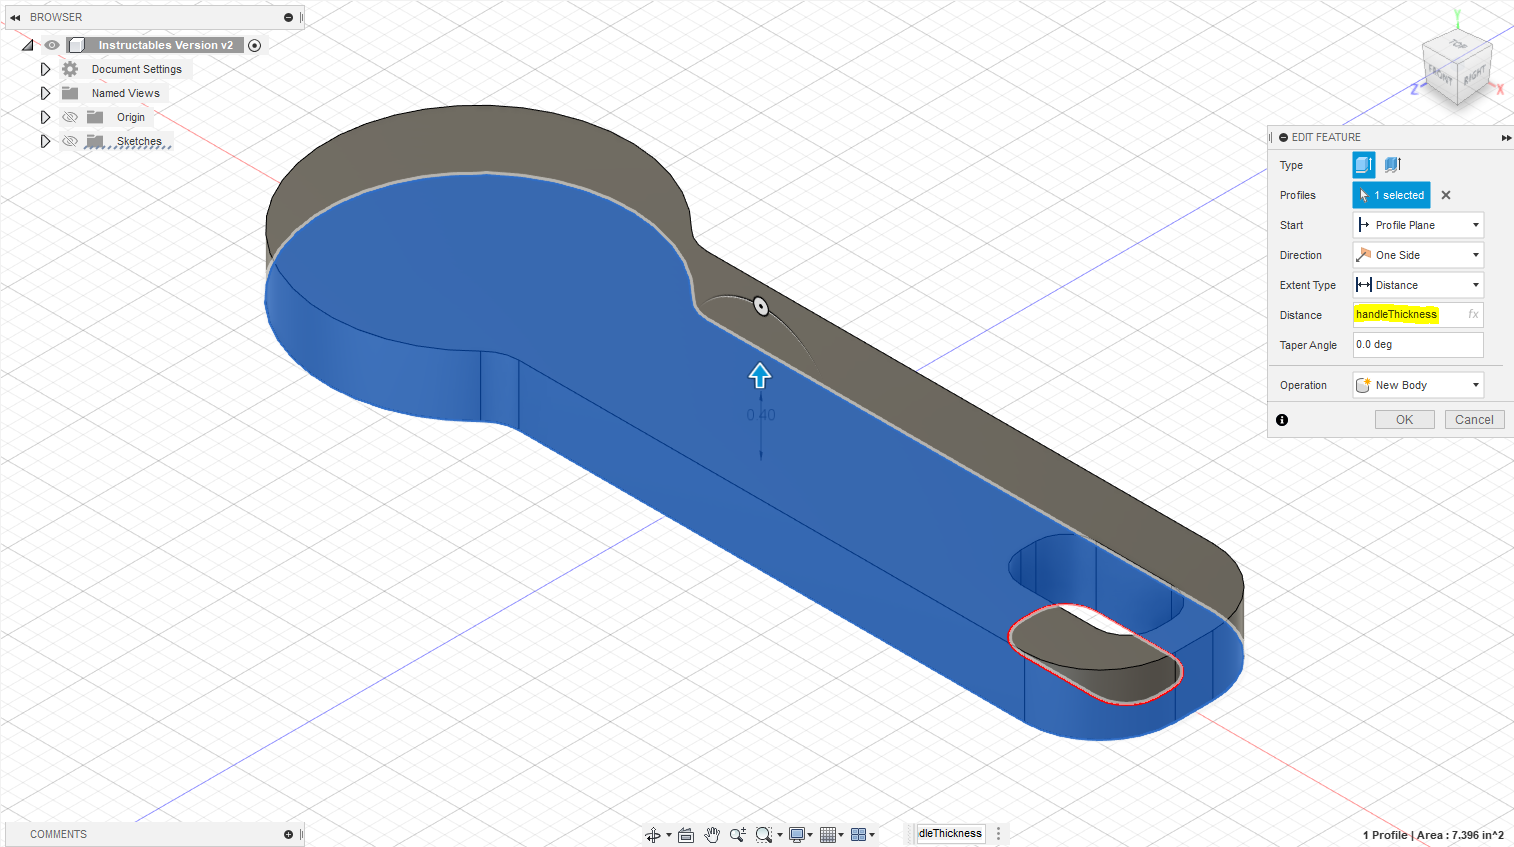Viewport: 1514px width, 847px height.
Task: Open the Grid and Snaps menu
Action: click(x=828, y=833)
